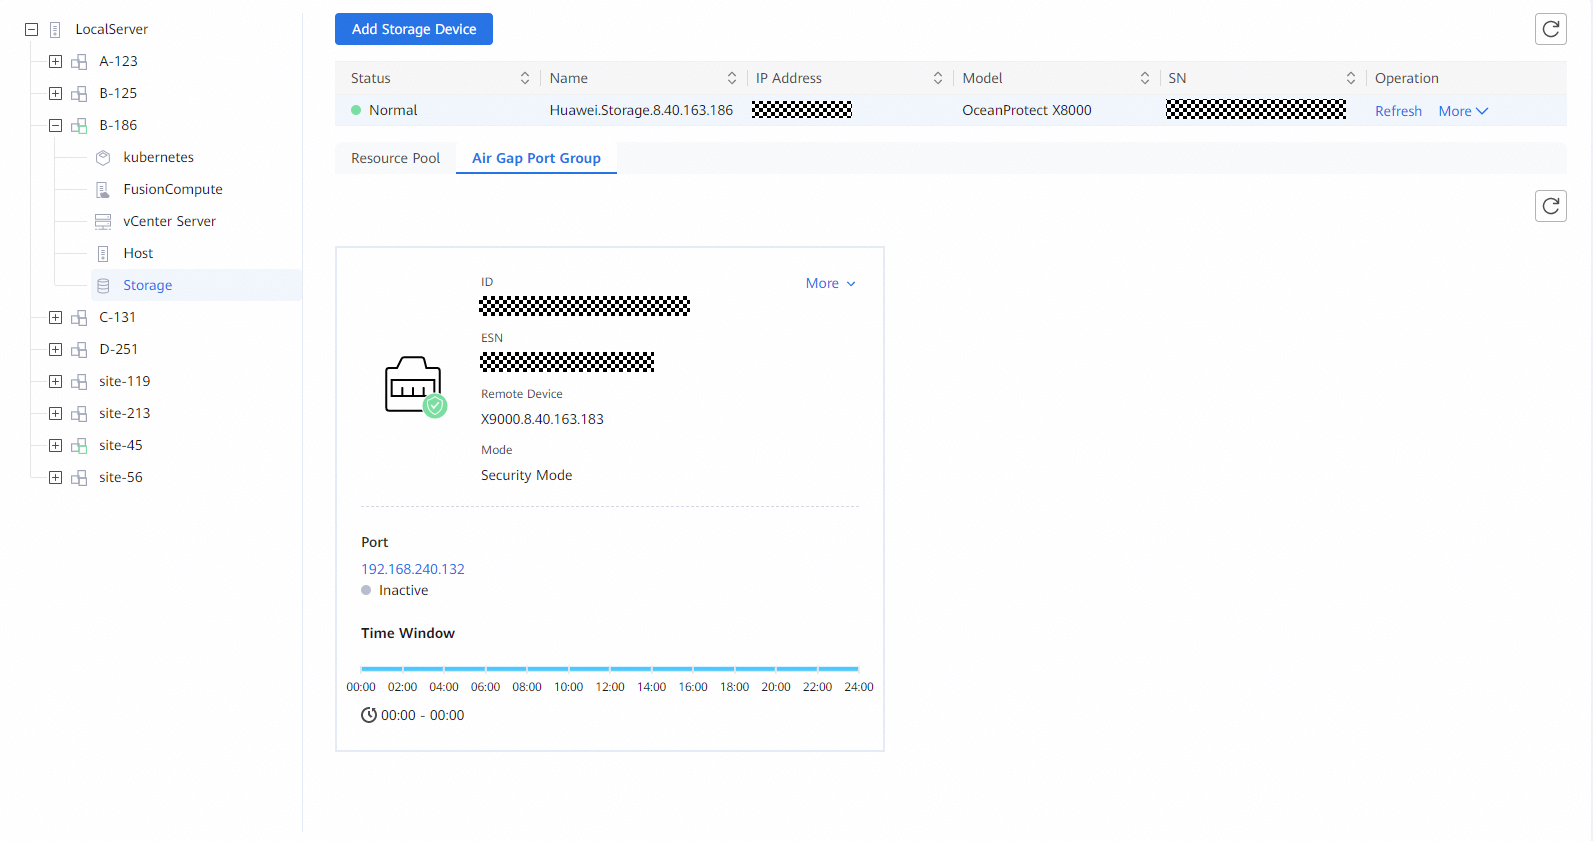Click port link 192.168.240.132

coord(413,569)
